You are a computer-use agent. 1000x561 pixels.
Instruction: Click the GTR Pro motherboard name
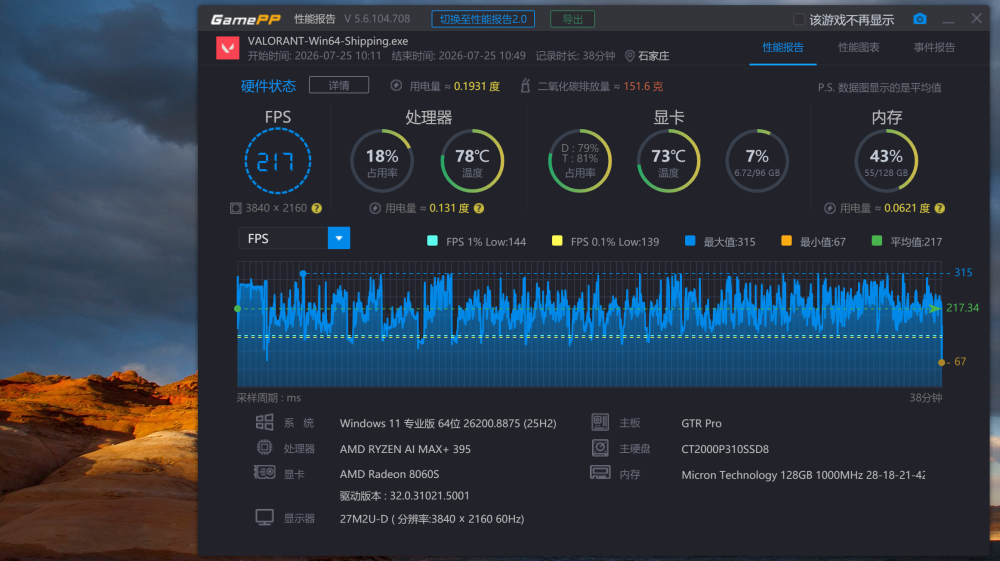click(701, 423)
